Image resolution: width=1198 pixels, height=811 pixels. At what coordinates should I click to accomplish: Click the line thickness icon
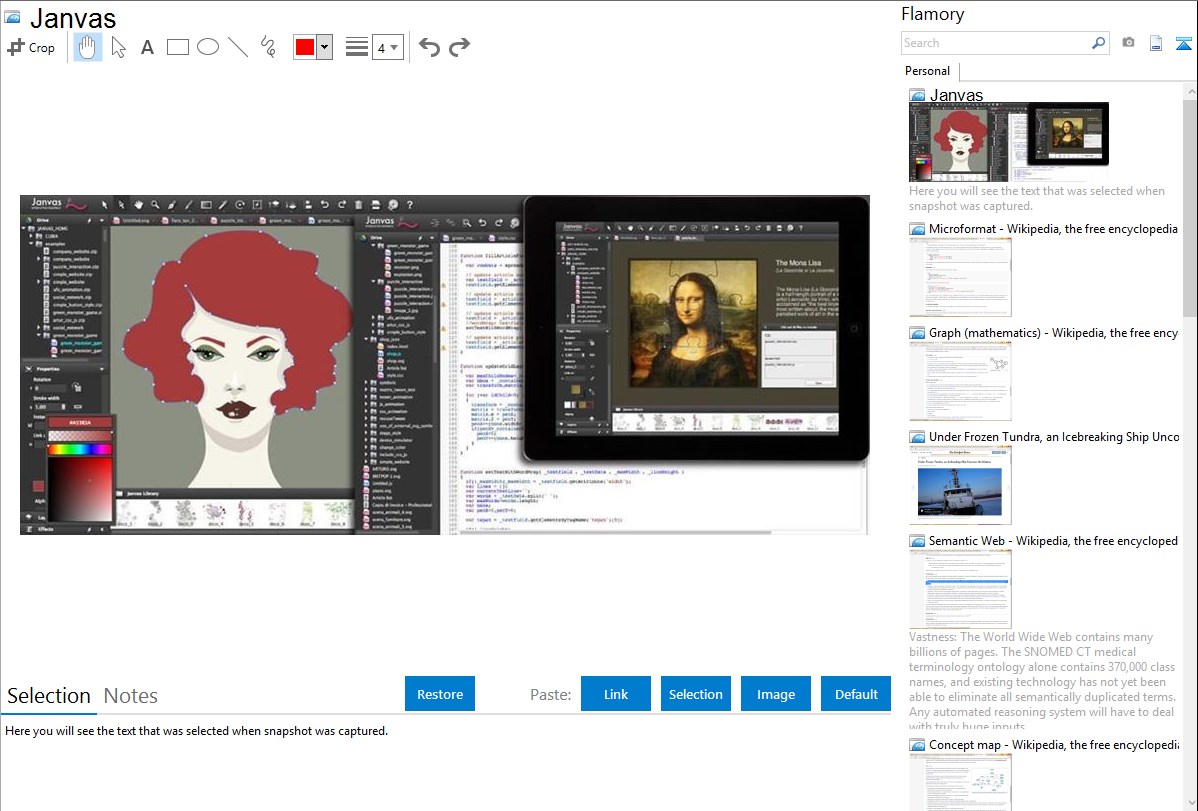tap(357, 47)
